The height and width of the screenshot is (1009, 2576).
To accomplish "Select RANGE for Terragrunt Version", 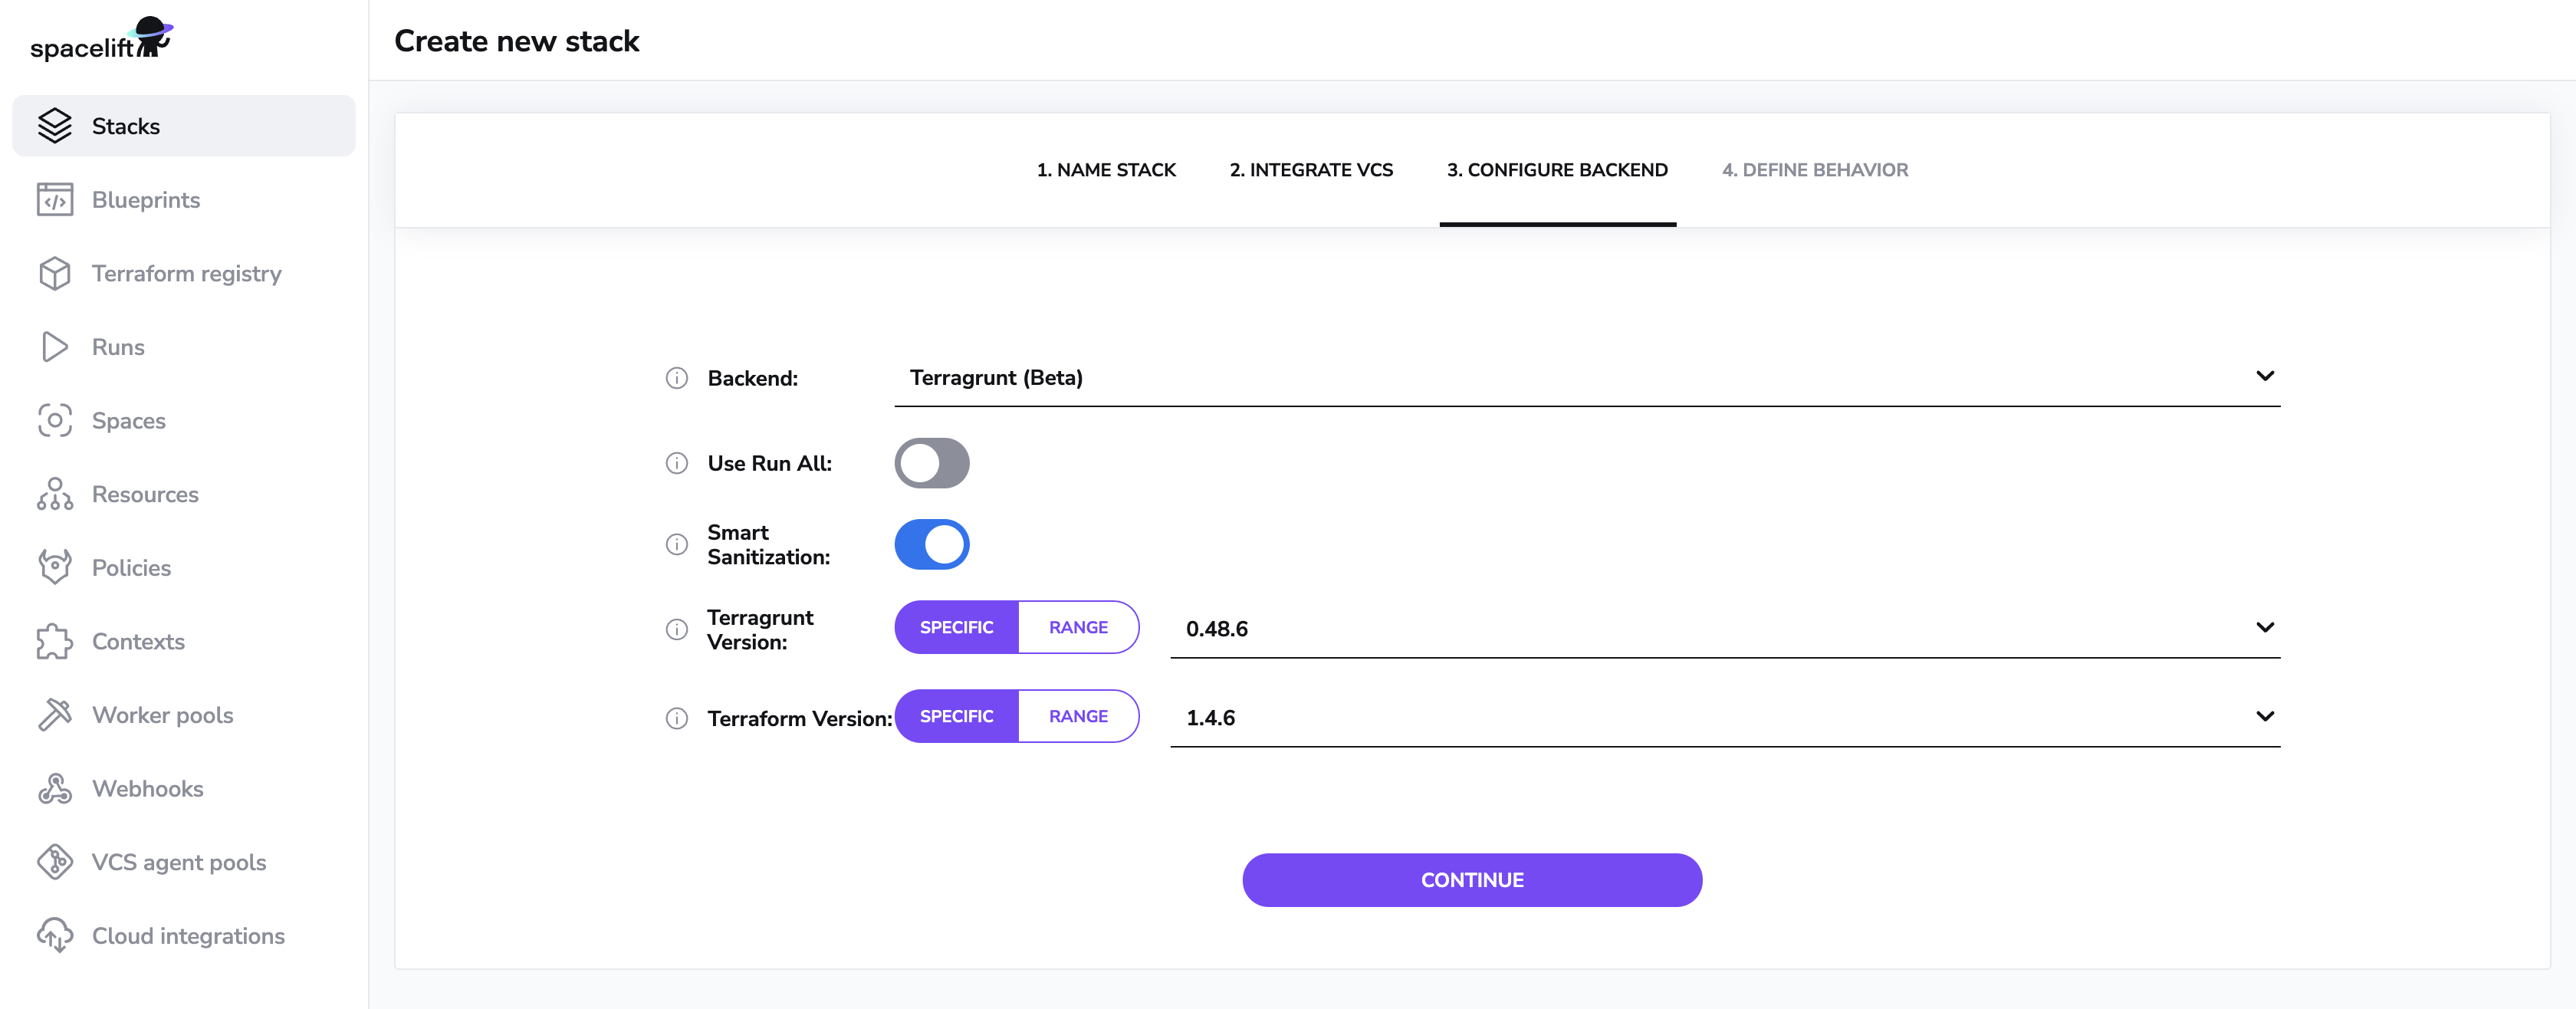I will point(1077,627).
